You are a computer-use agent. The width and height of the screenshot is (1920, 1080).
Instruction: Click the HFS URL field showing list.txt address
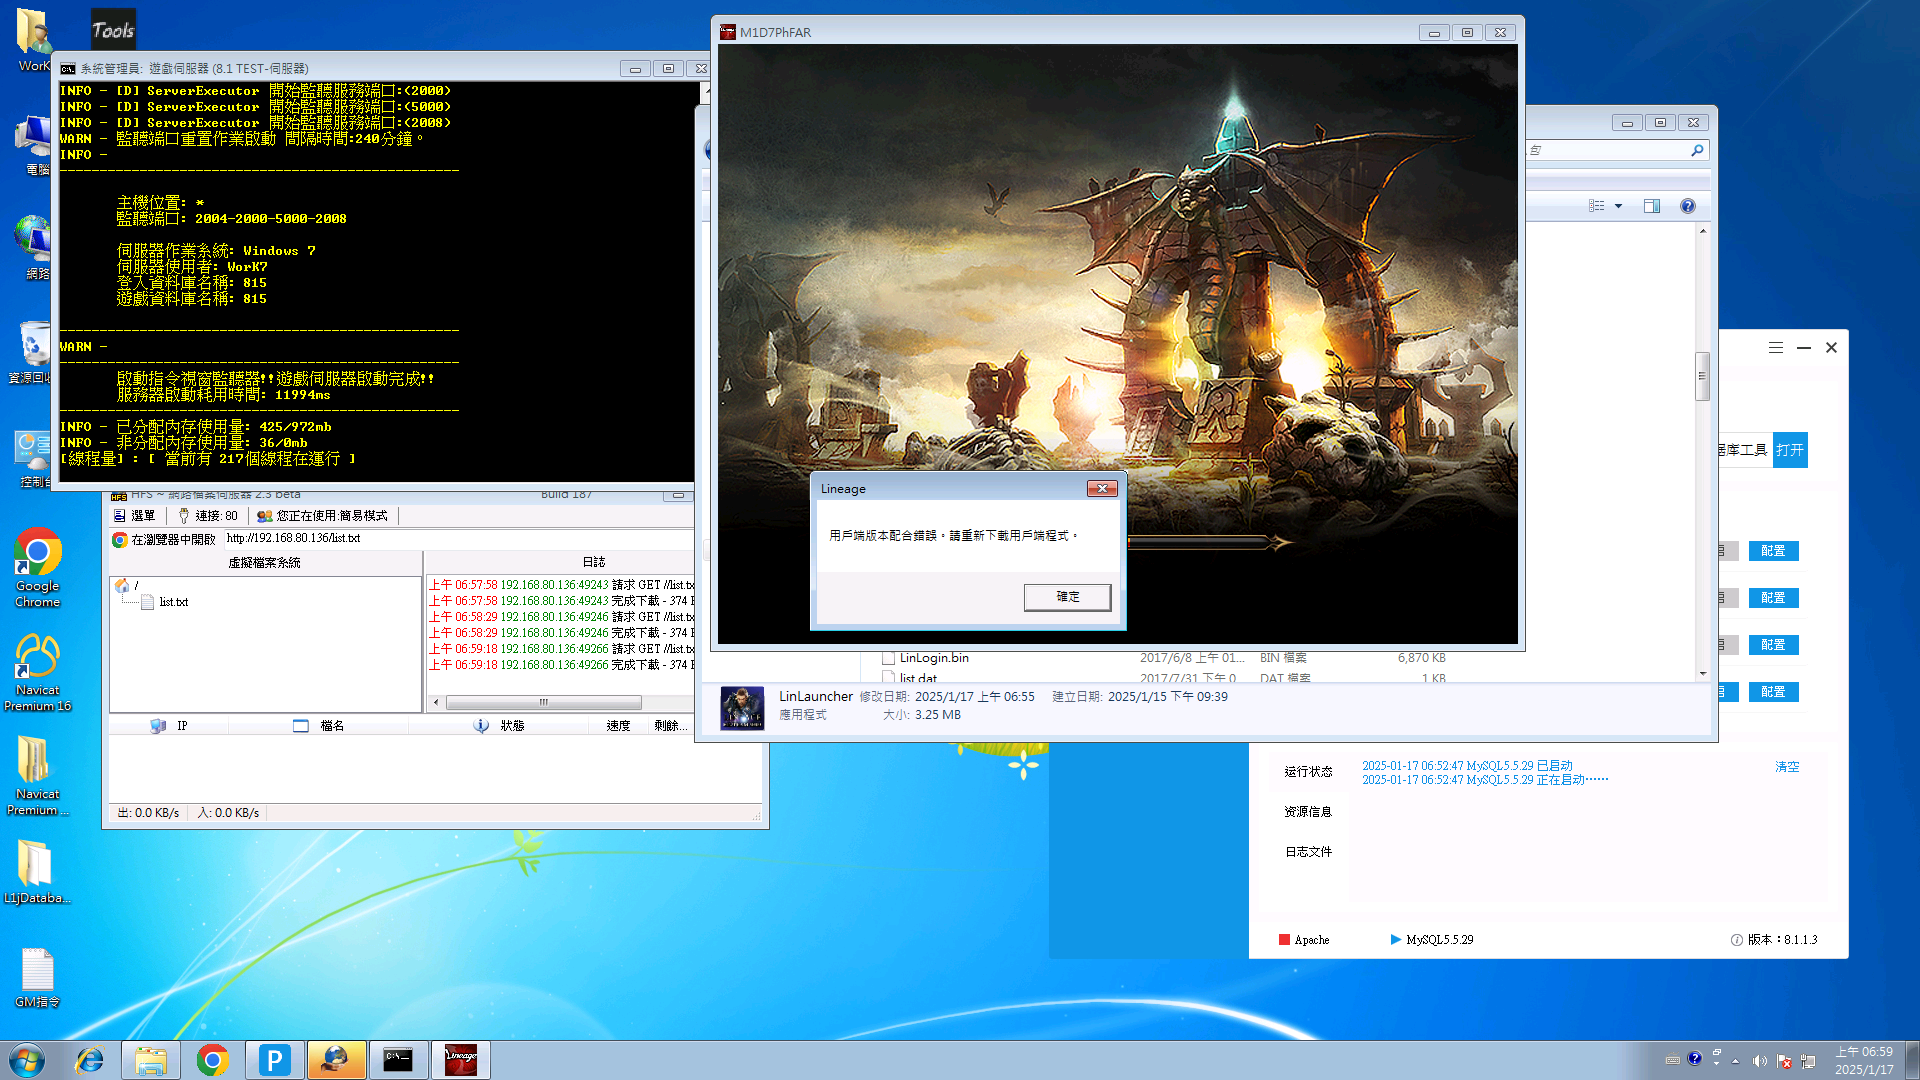[458, 539]
